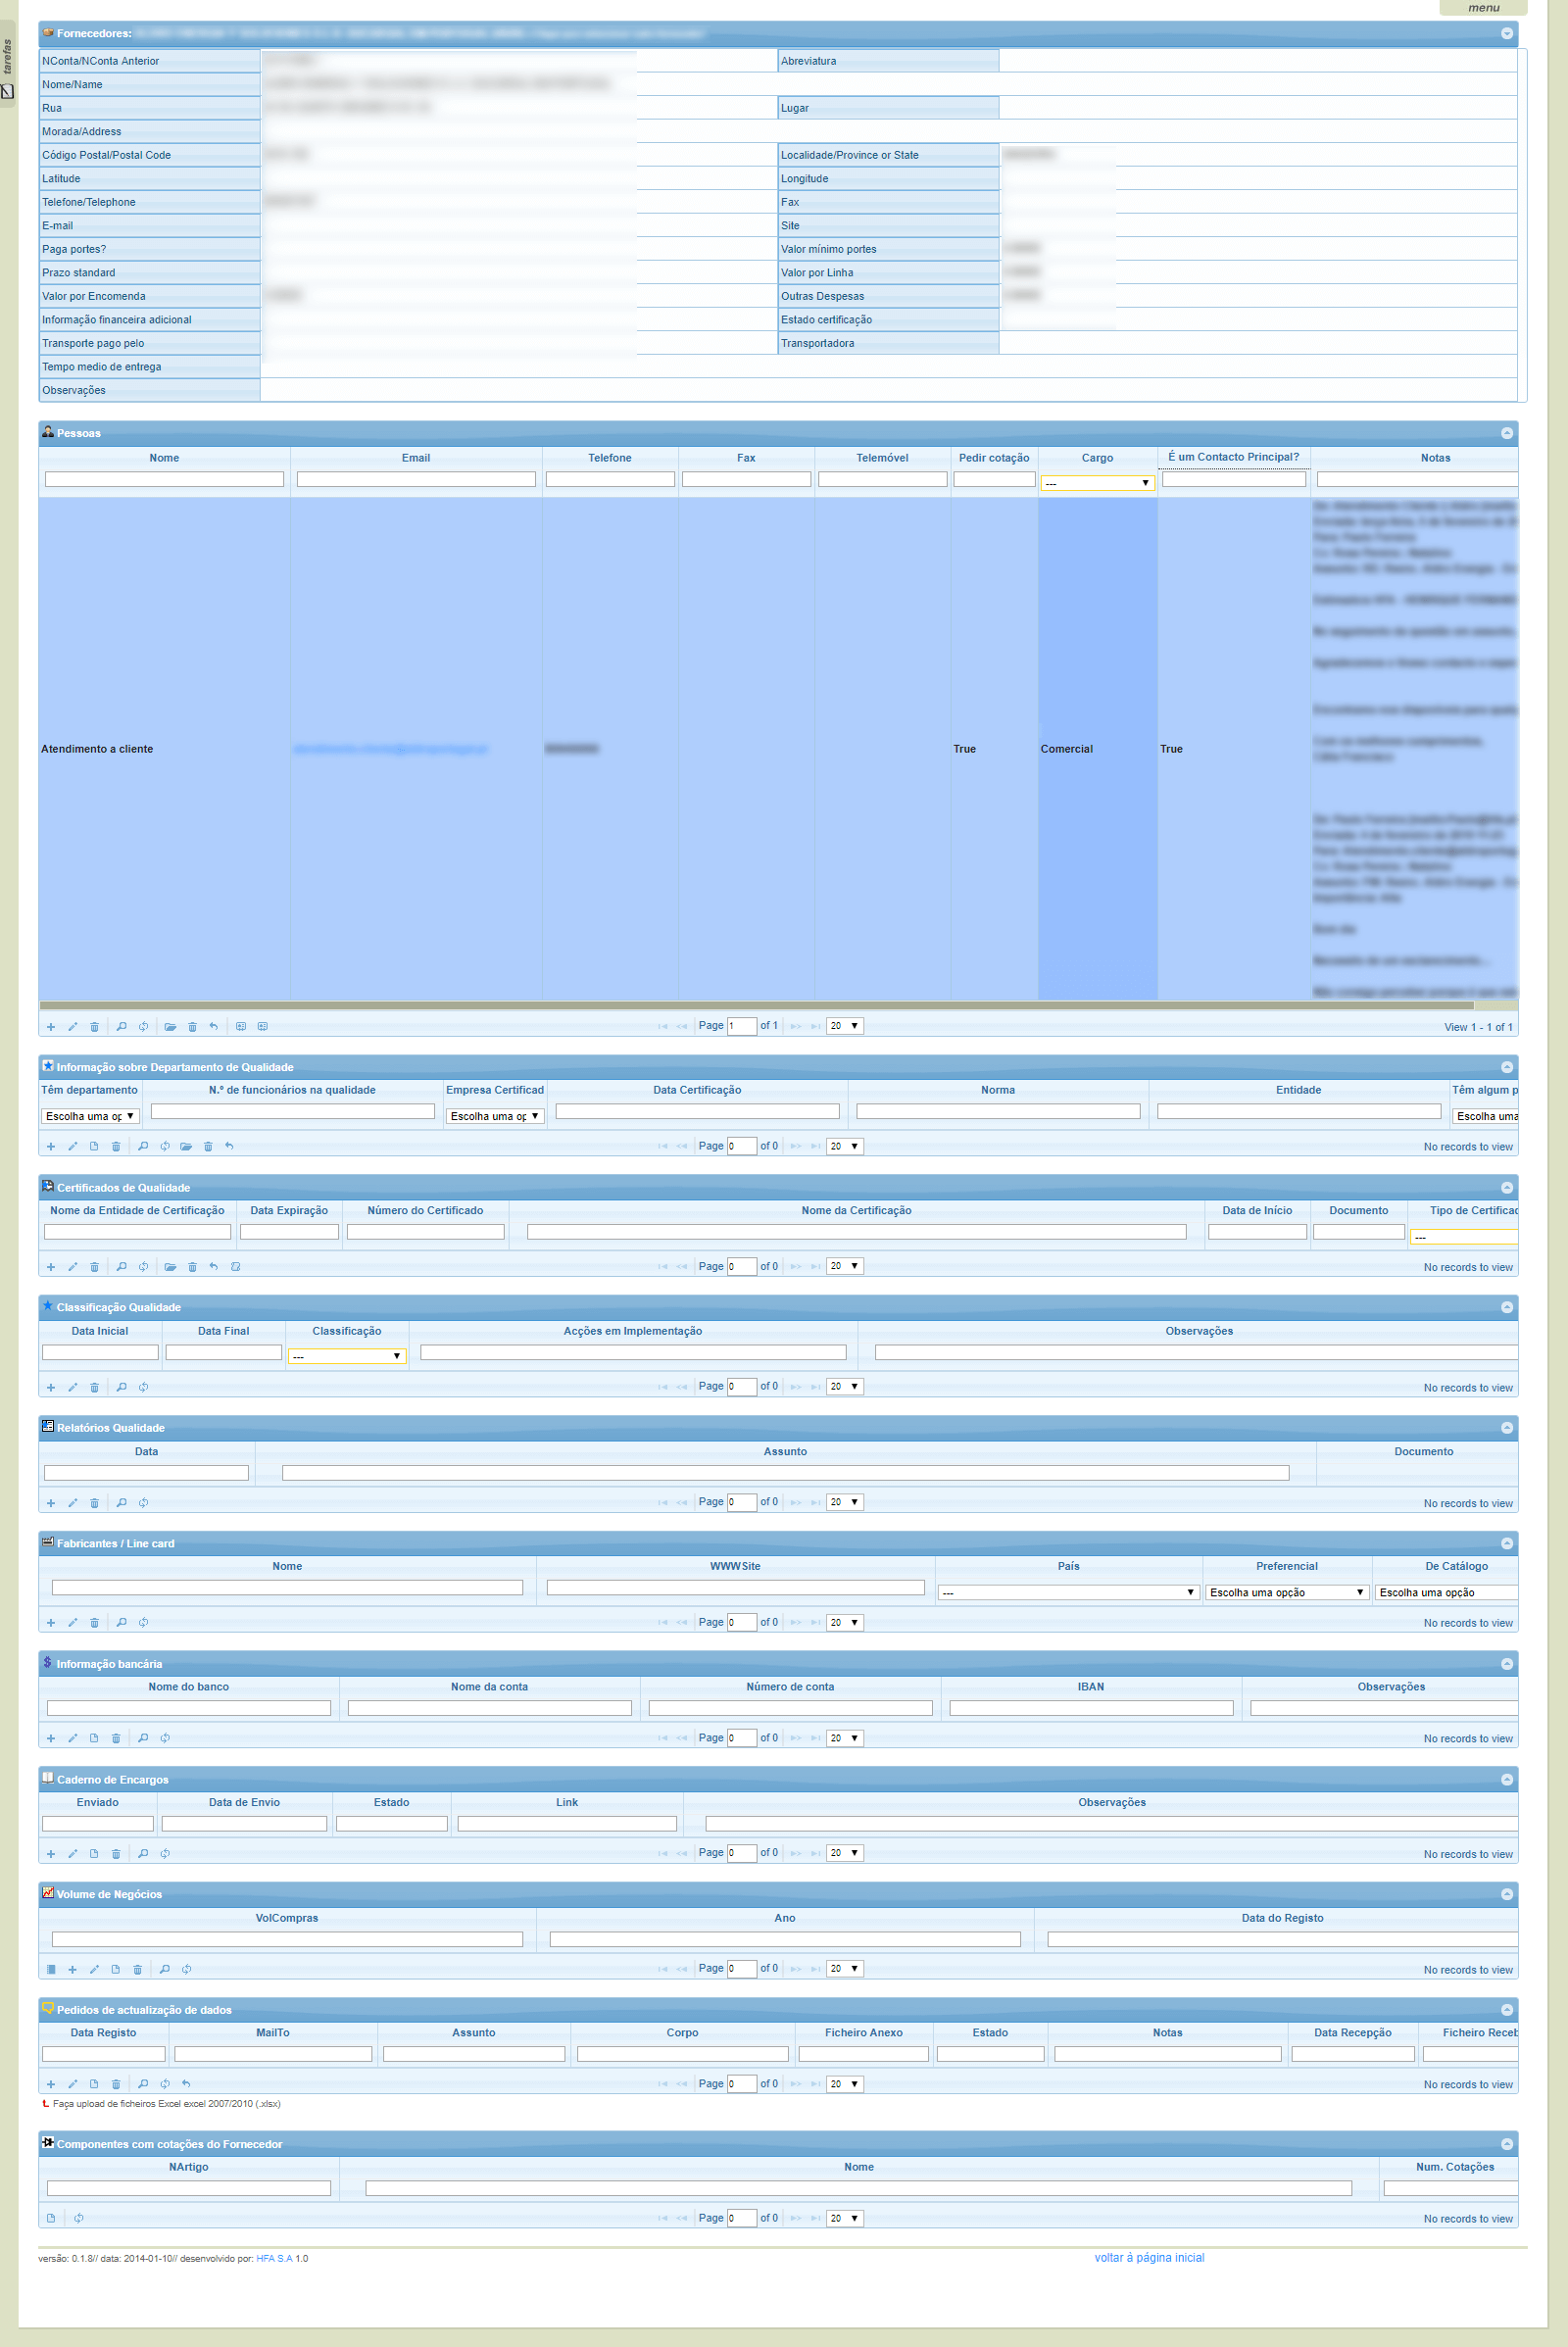Add record in Departamento de Qualidade toolbar
Viewport: 1568px width, 2347px height.
[x=51, y=1146]
